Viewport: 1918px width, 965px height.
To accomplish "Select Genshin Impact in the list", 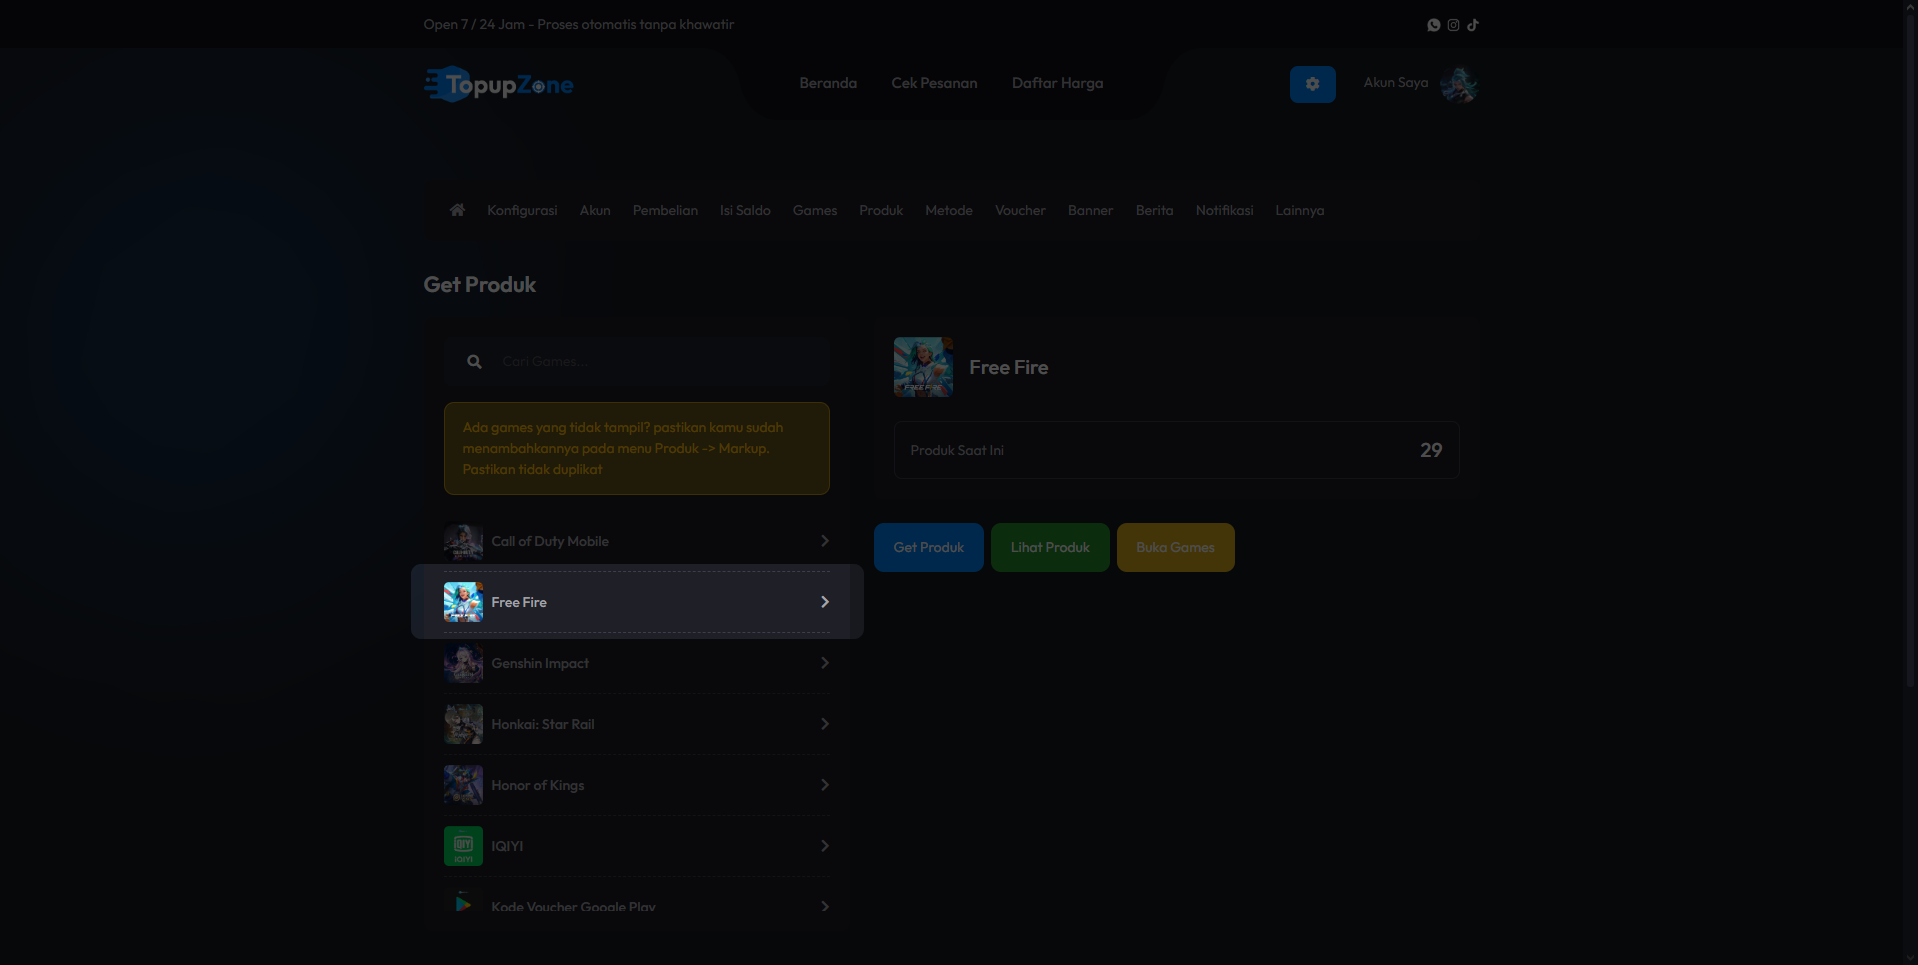I will (540, 663).
